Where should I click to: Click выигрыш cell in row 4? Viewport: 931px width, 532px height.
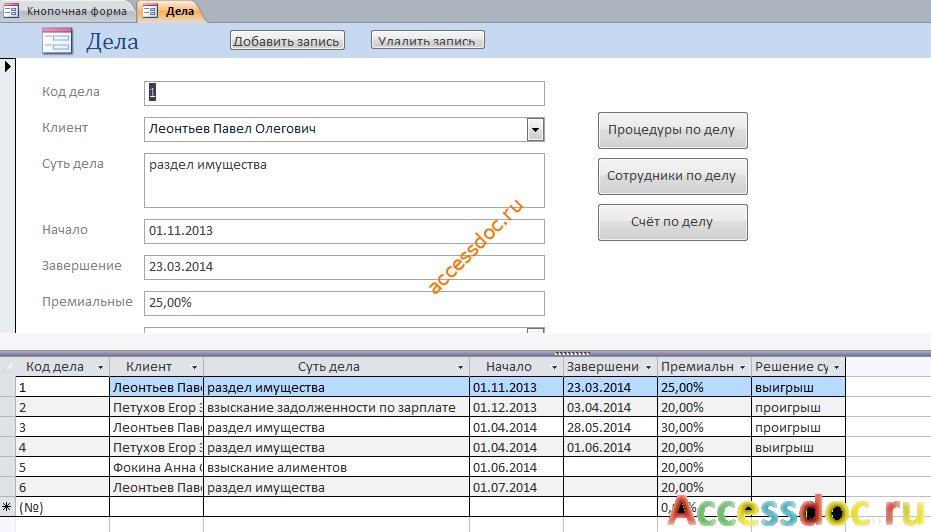click(799, 447)
